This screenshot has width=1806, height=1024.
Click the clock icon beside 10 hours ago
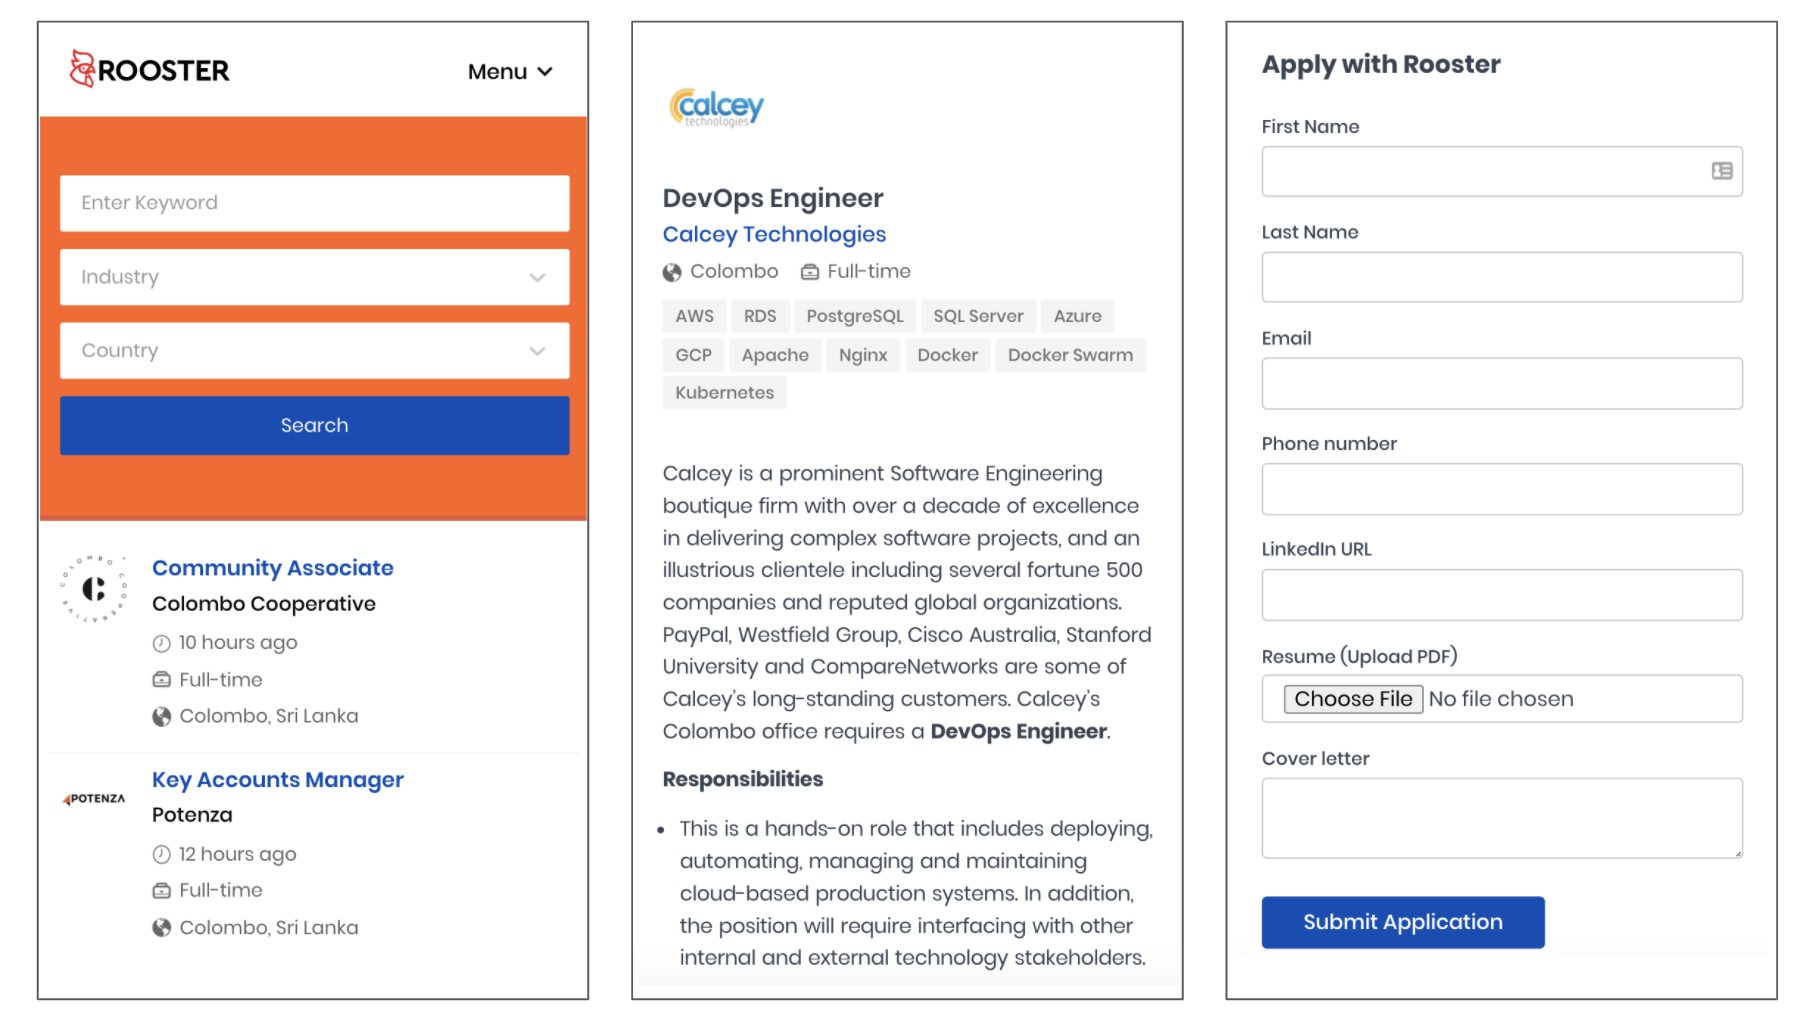pos(161,643)
